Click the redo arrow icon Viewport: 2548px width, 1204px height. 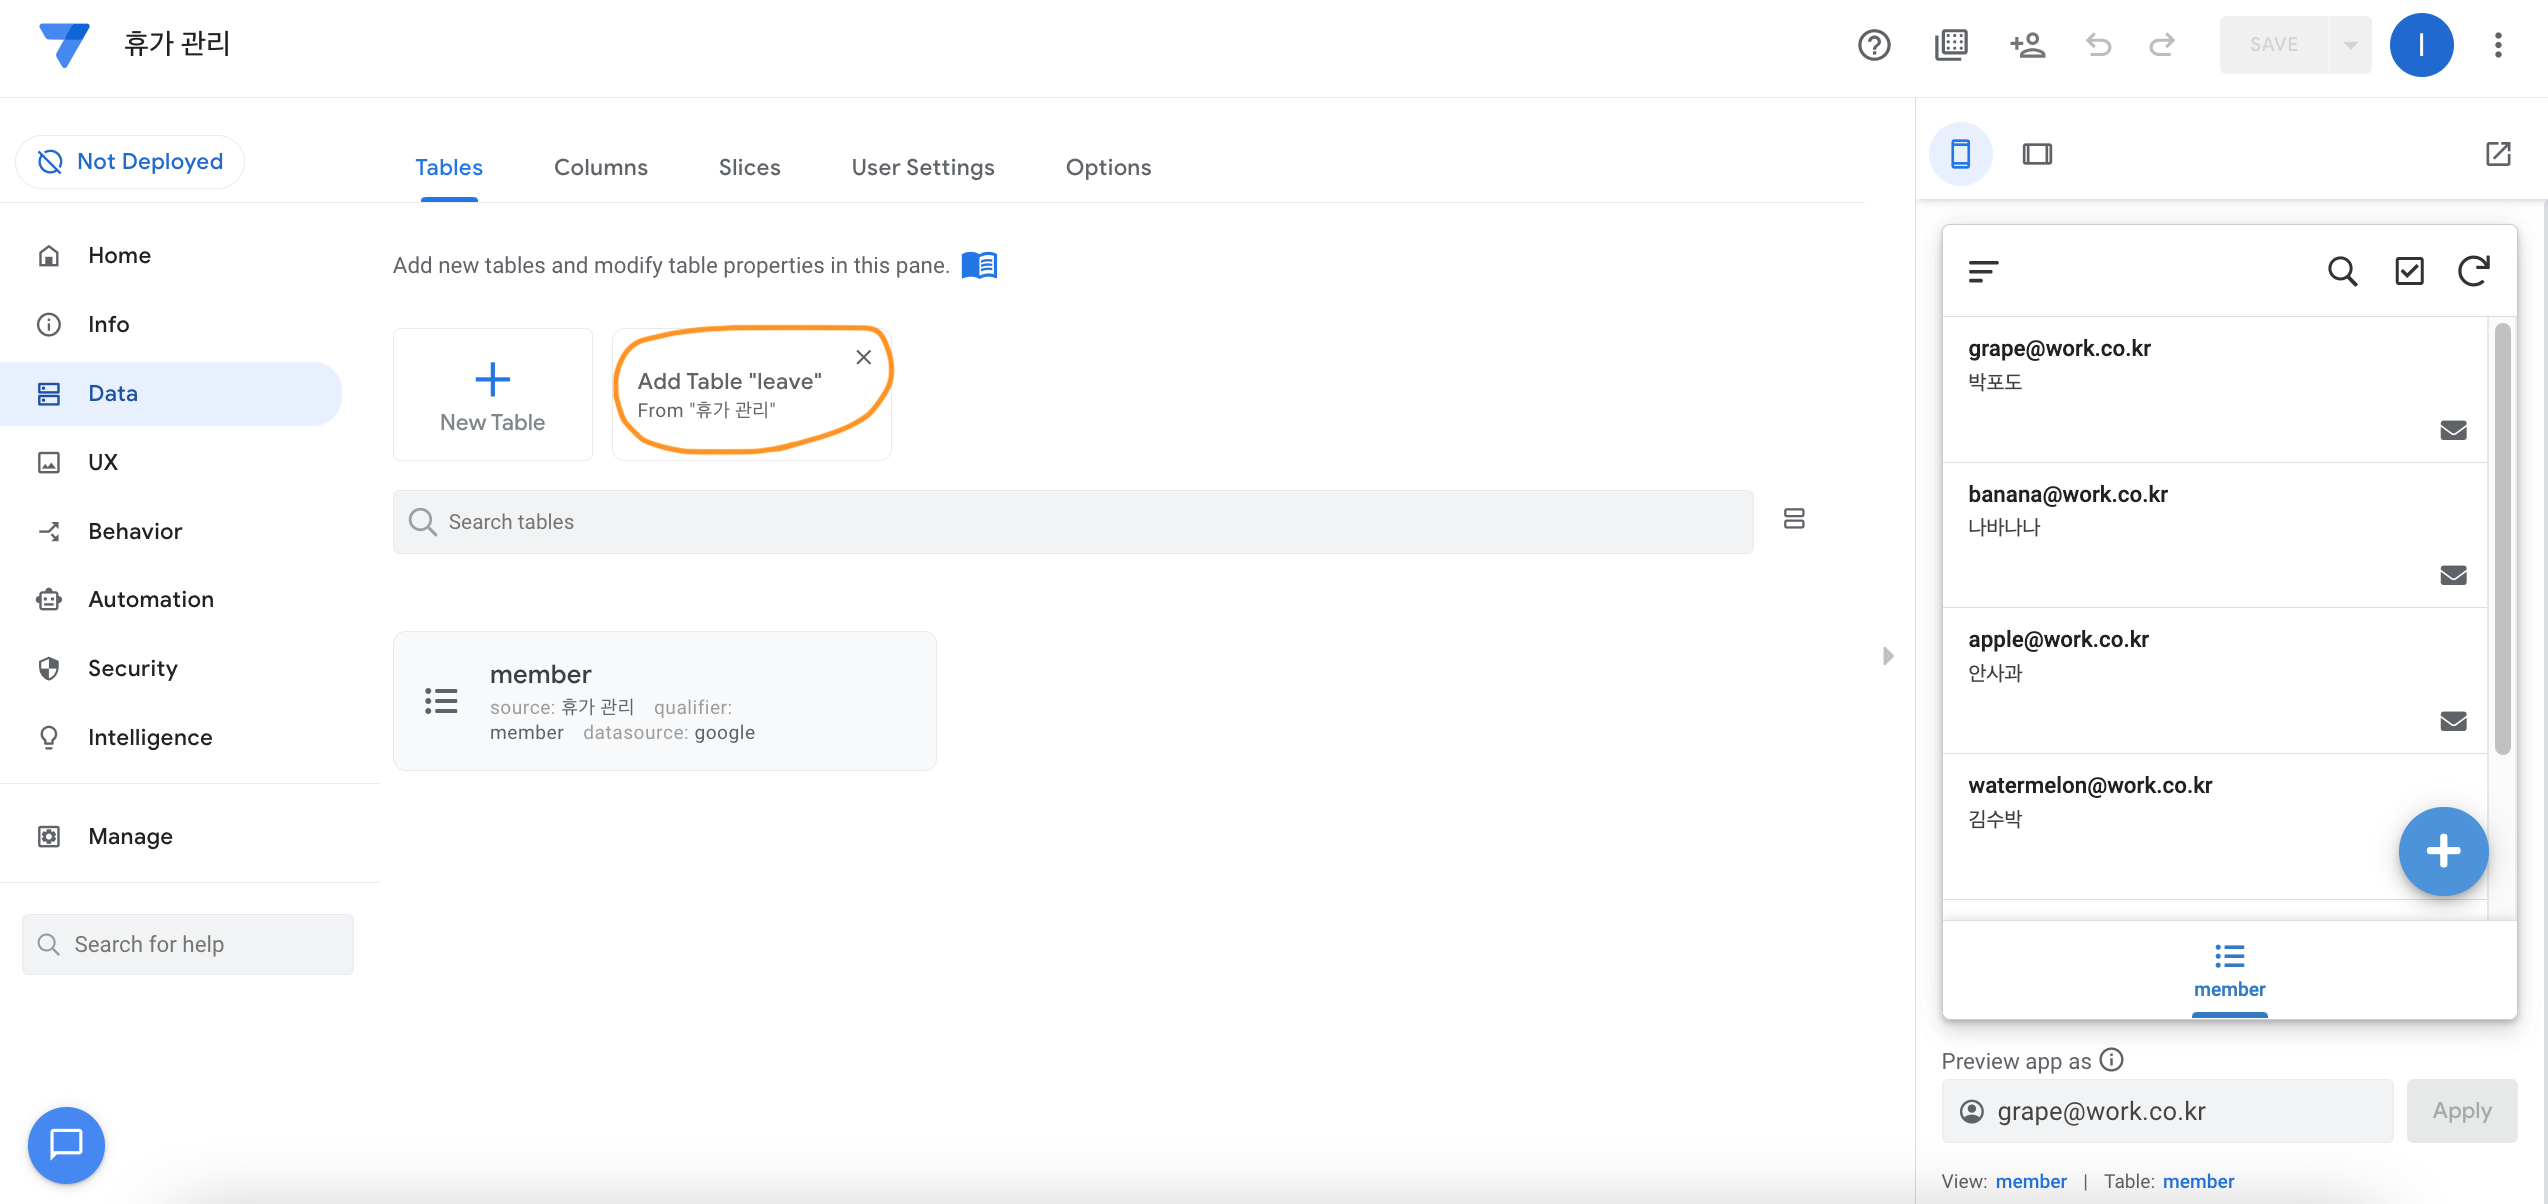pyautogui.click(x=2162, y=45)
